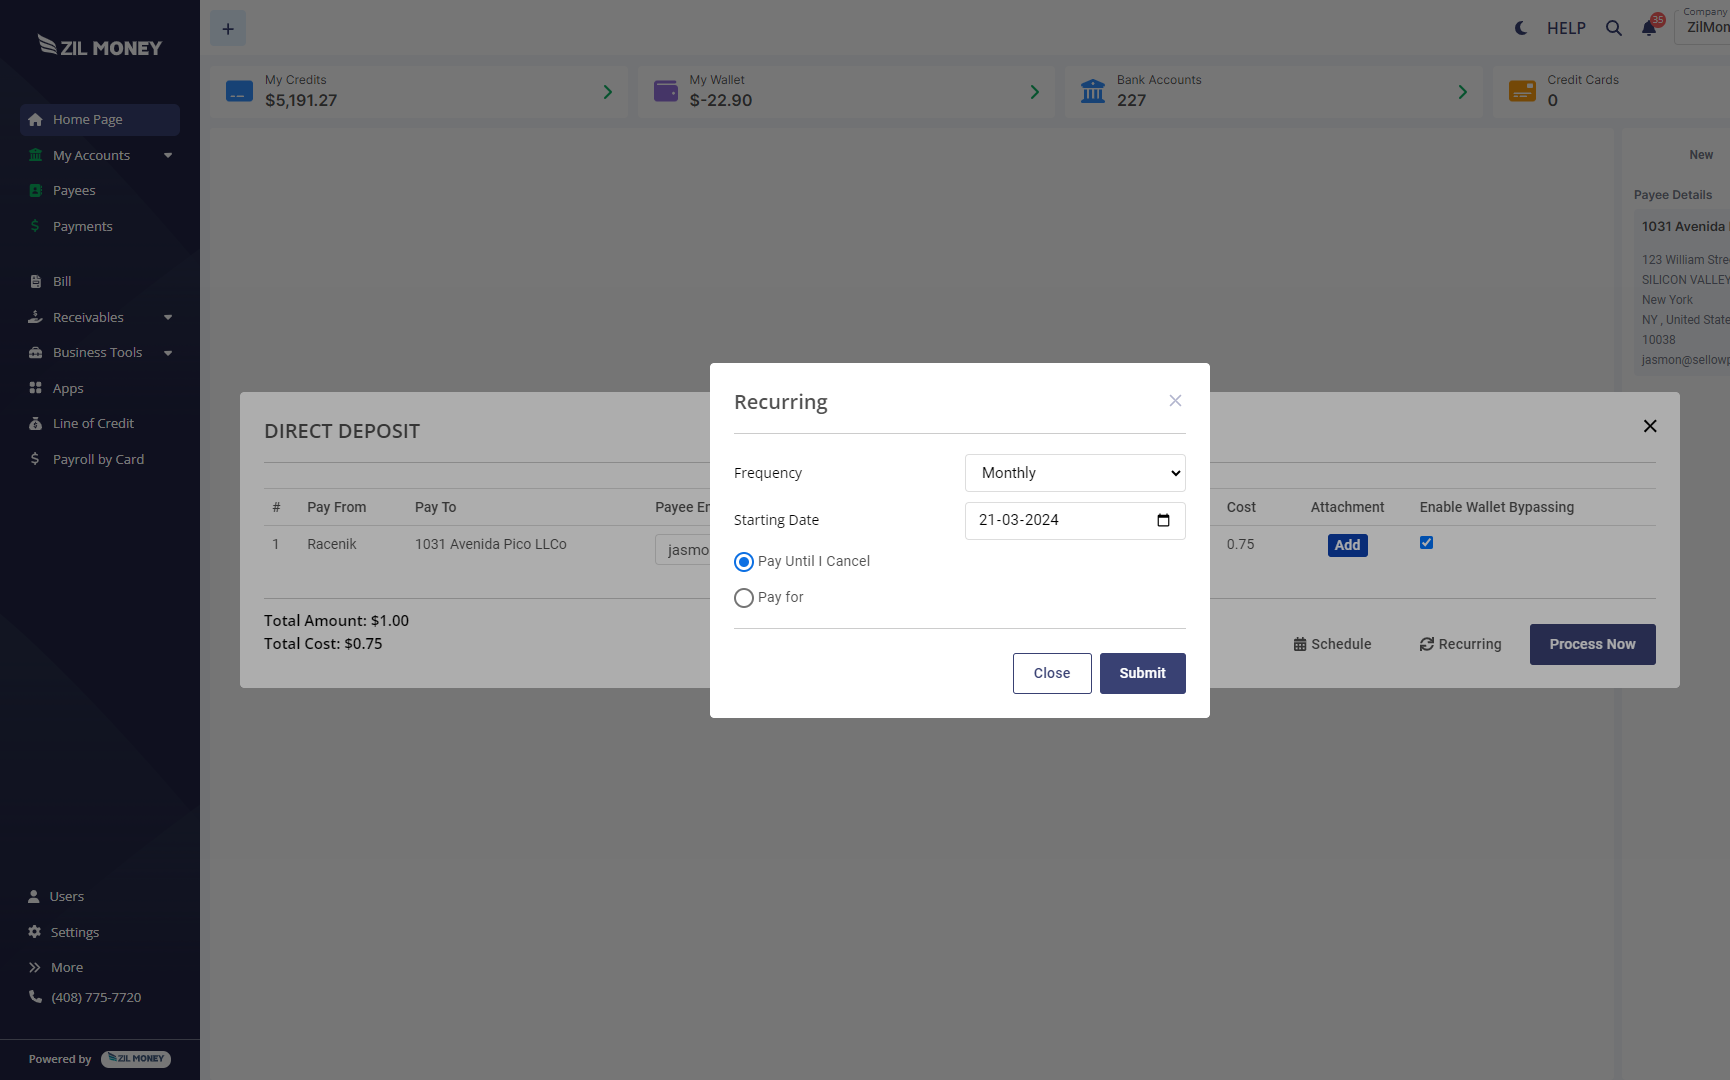Click the Schedule link
Screen dimensions: 1730x1080
pos(1332,645)
